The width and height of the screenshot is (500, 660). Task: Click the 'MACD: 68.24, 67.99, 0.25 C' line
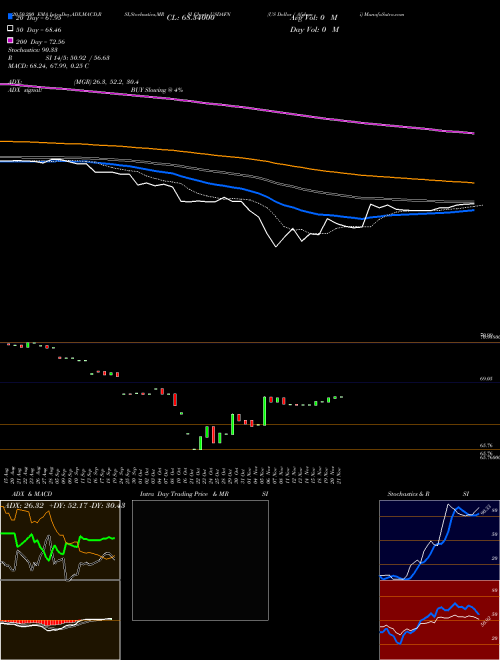tap(48, 66)
